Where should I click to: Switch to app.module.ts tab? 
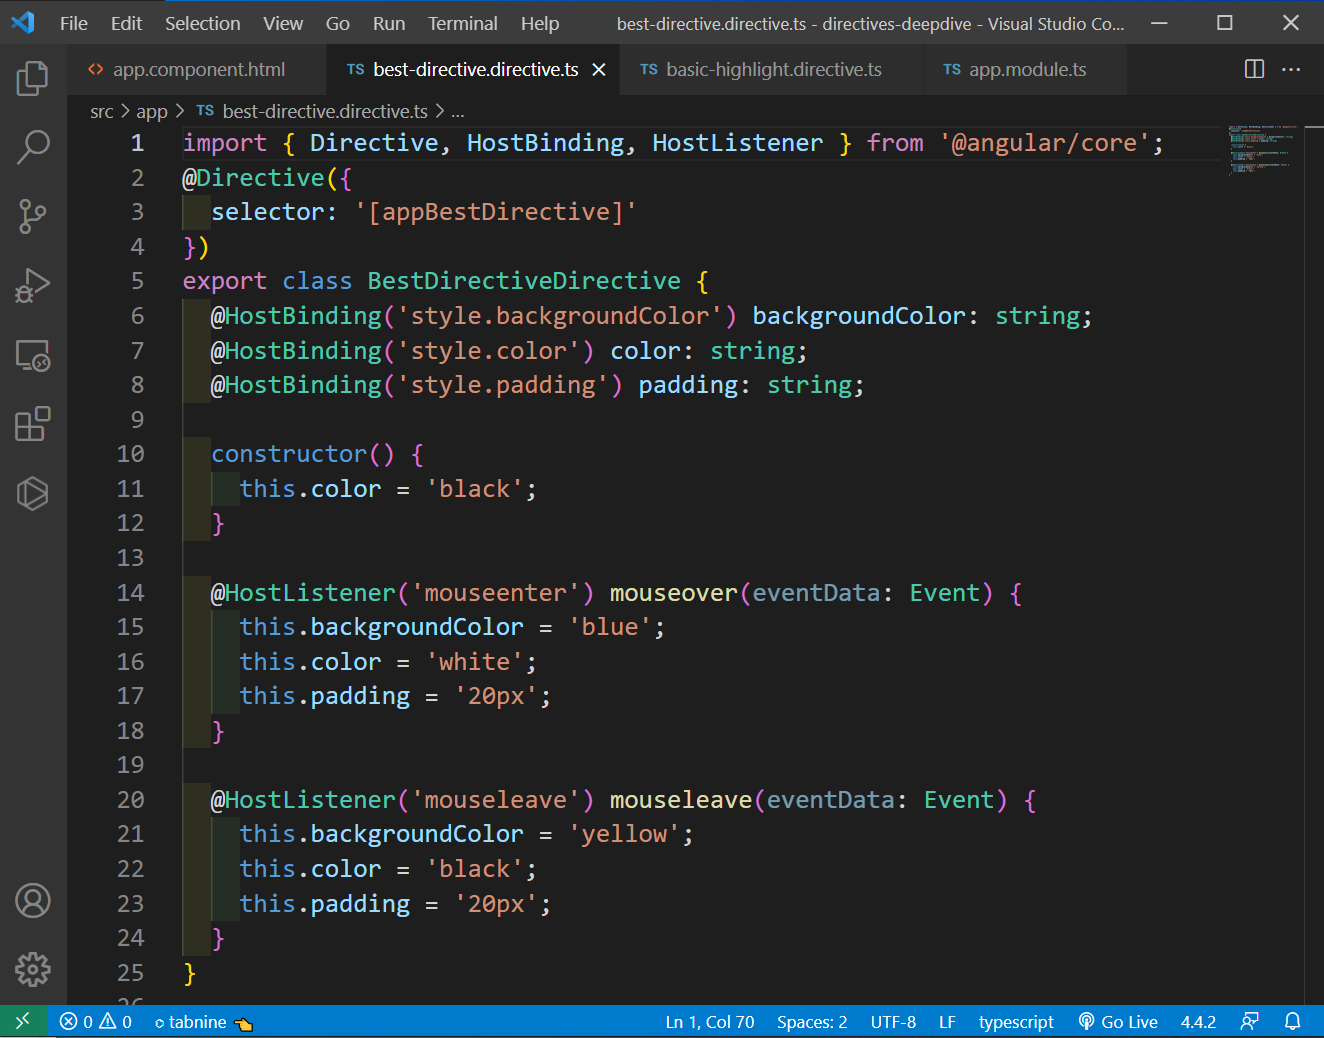1026,69
